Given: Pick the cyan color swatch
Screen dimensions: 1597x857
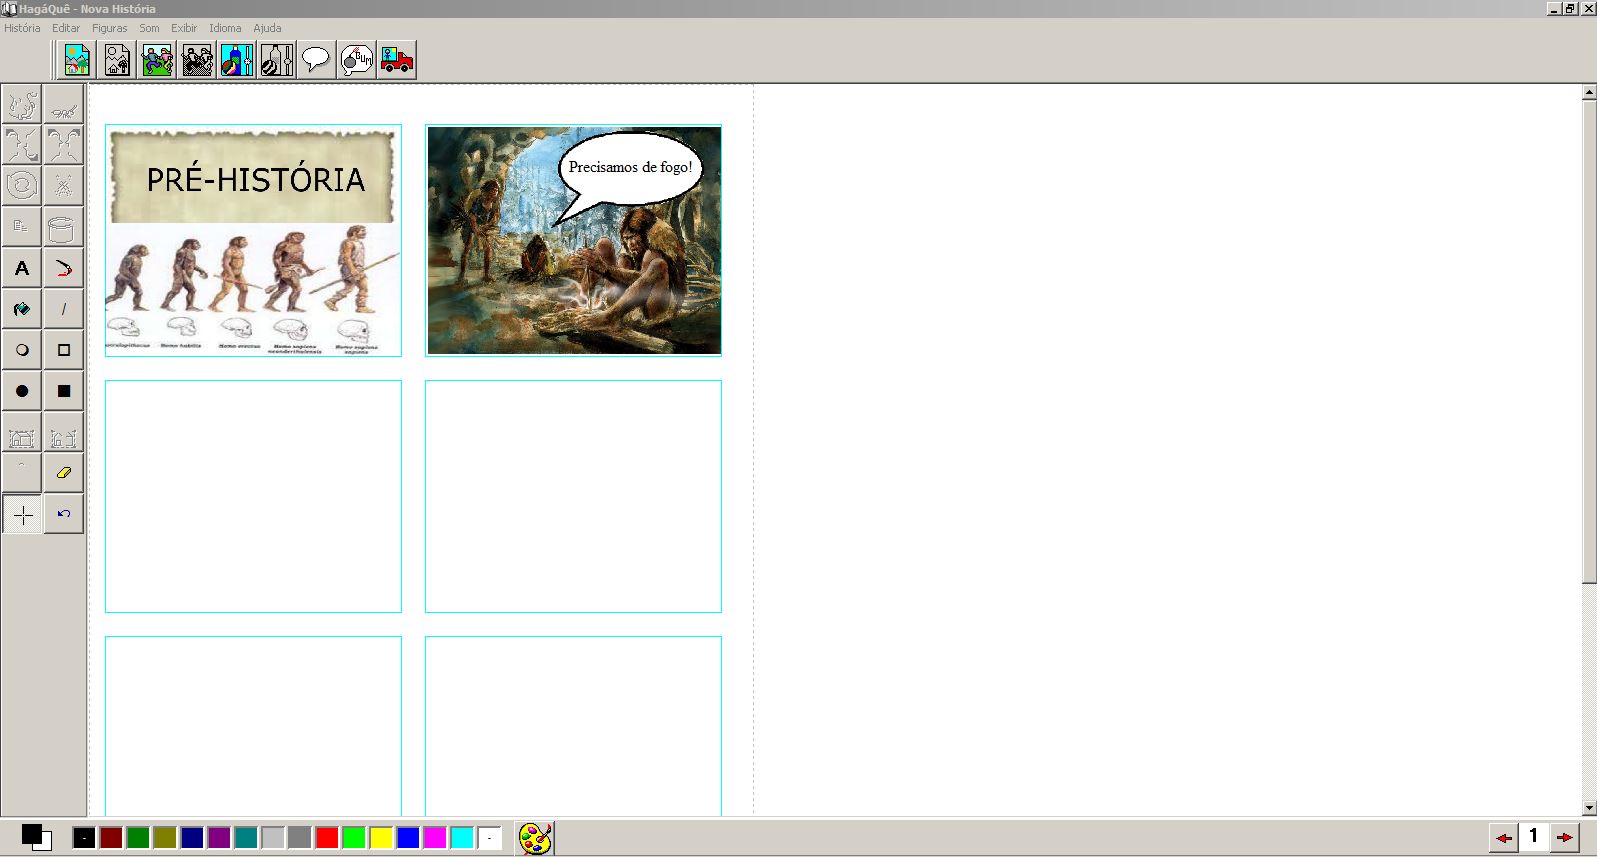Looking at the screenshot, I should pyautogui.click(x=462, y=838).
